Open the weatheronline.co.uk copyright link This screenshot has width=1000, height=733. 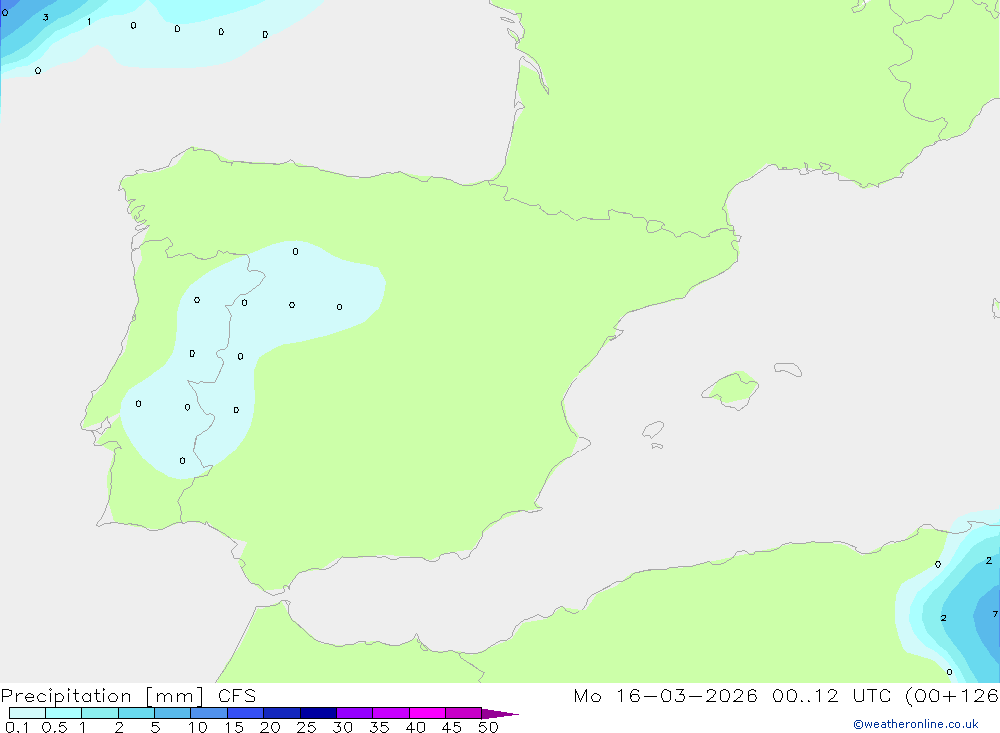916,724
